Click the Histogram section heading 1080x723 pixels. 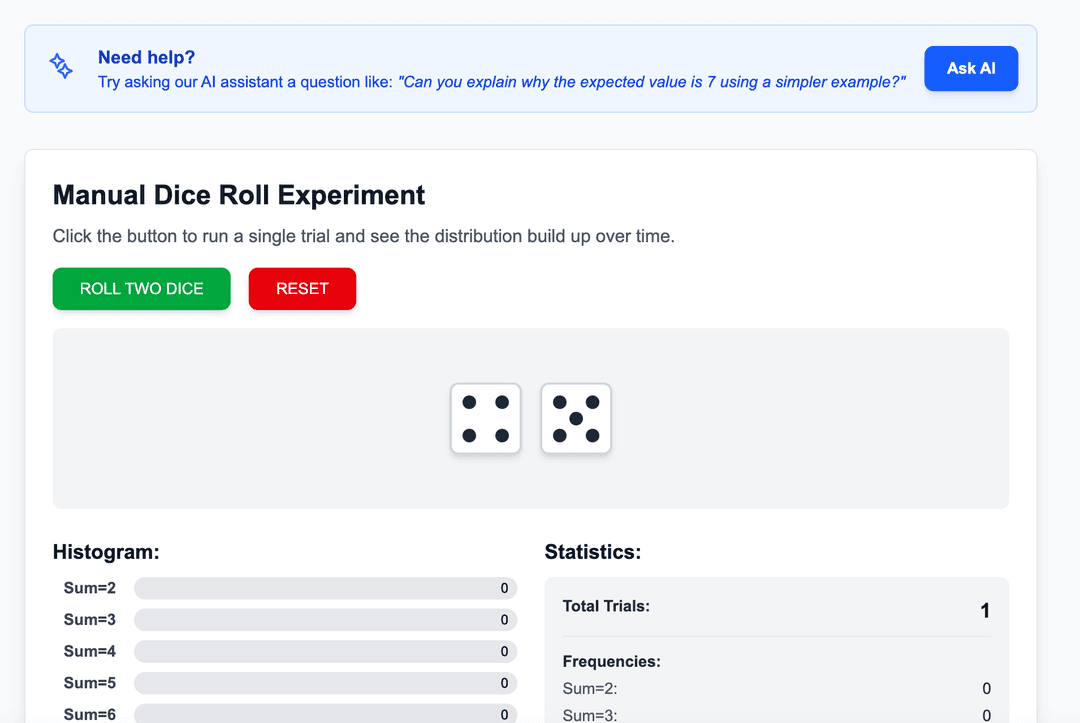pyautogui.click(x=106, y=552)
